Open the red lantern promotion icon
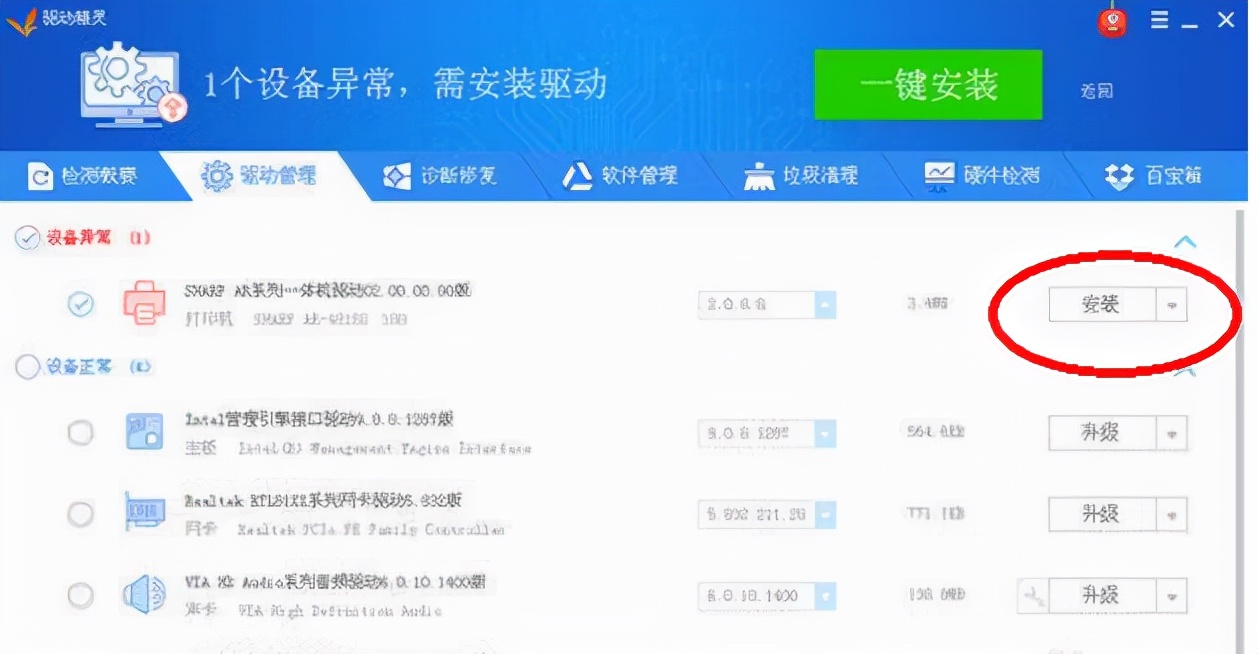 [x=1115, y=19]
